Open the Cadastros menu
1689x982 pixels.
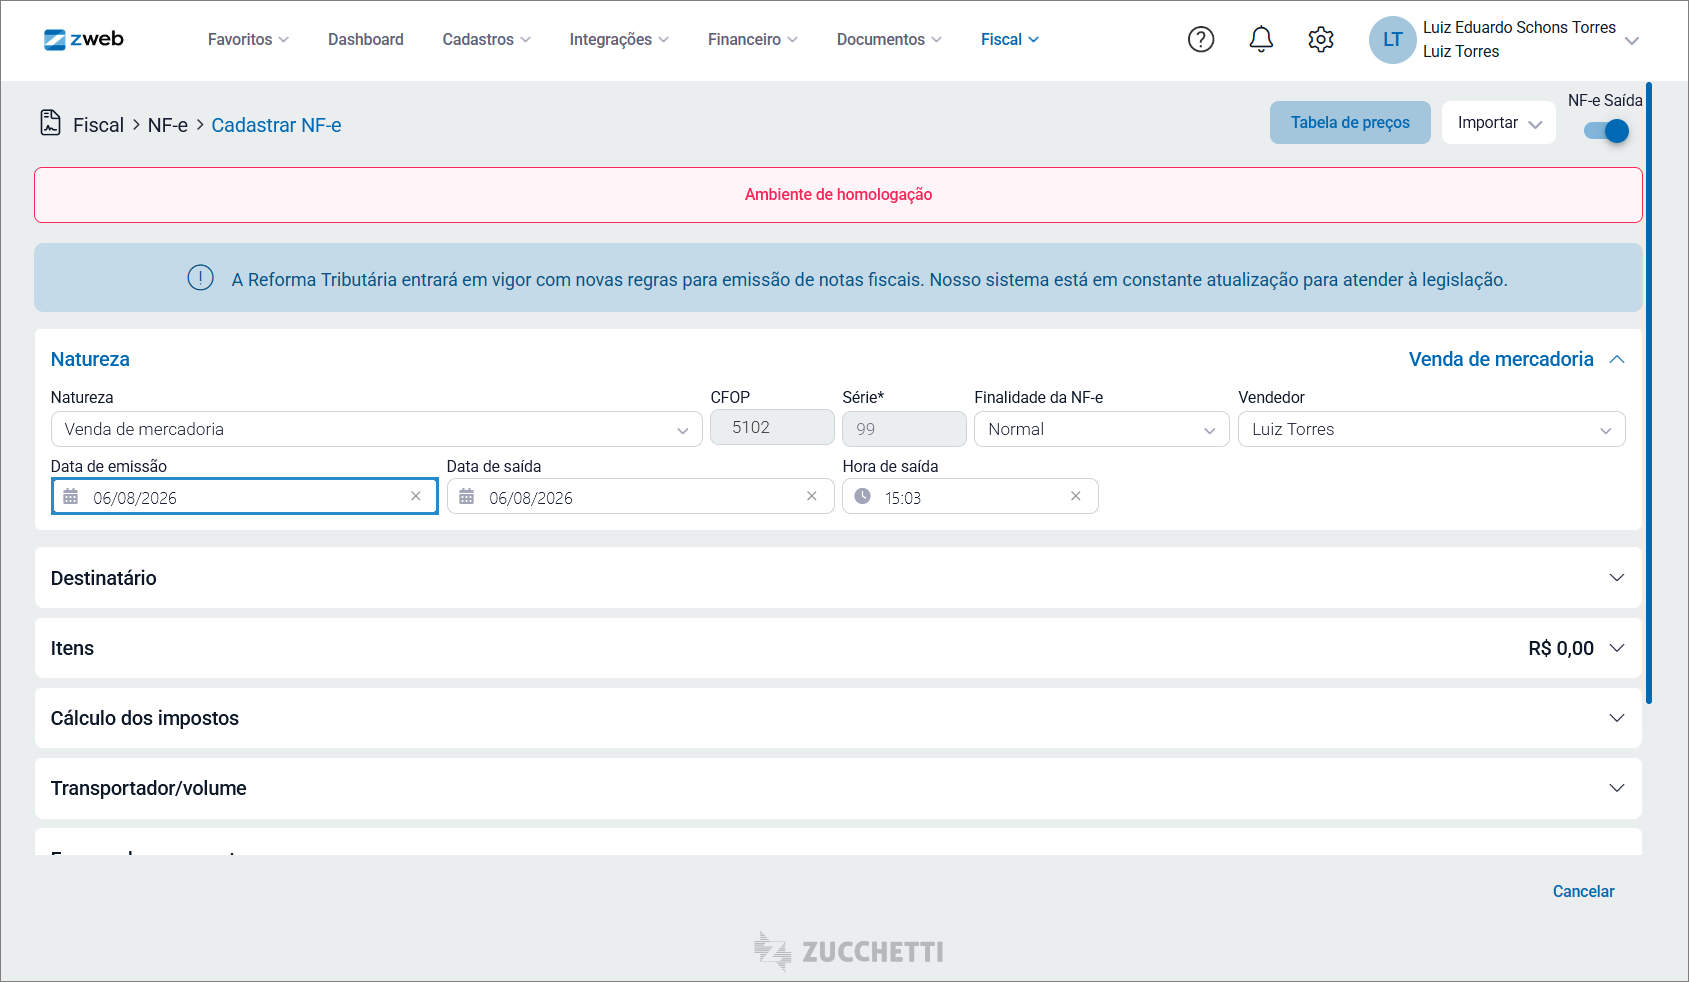click(x=486, y=39)
